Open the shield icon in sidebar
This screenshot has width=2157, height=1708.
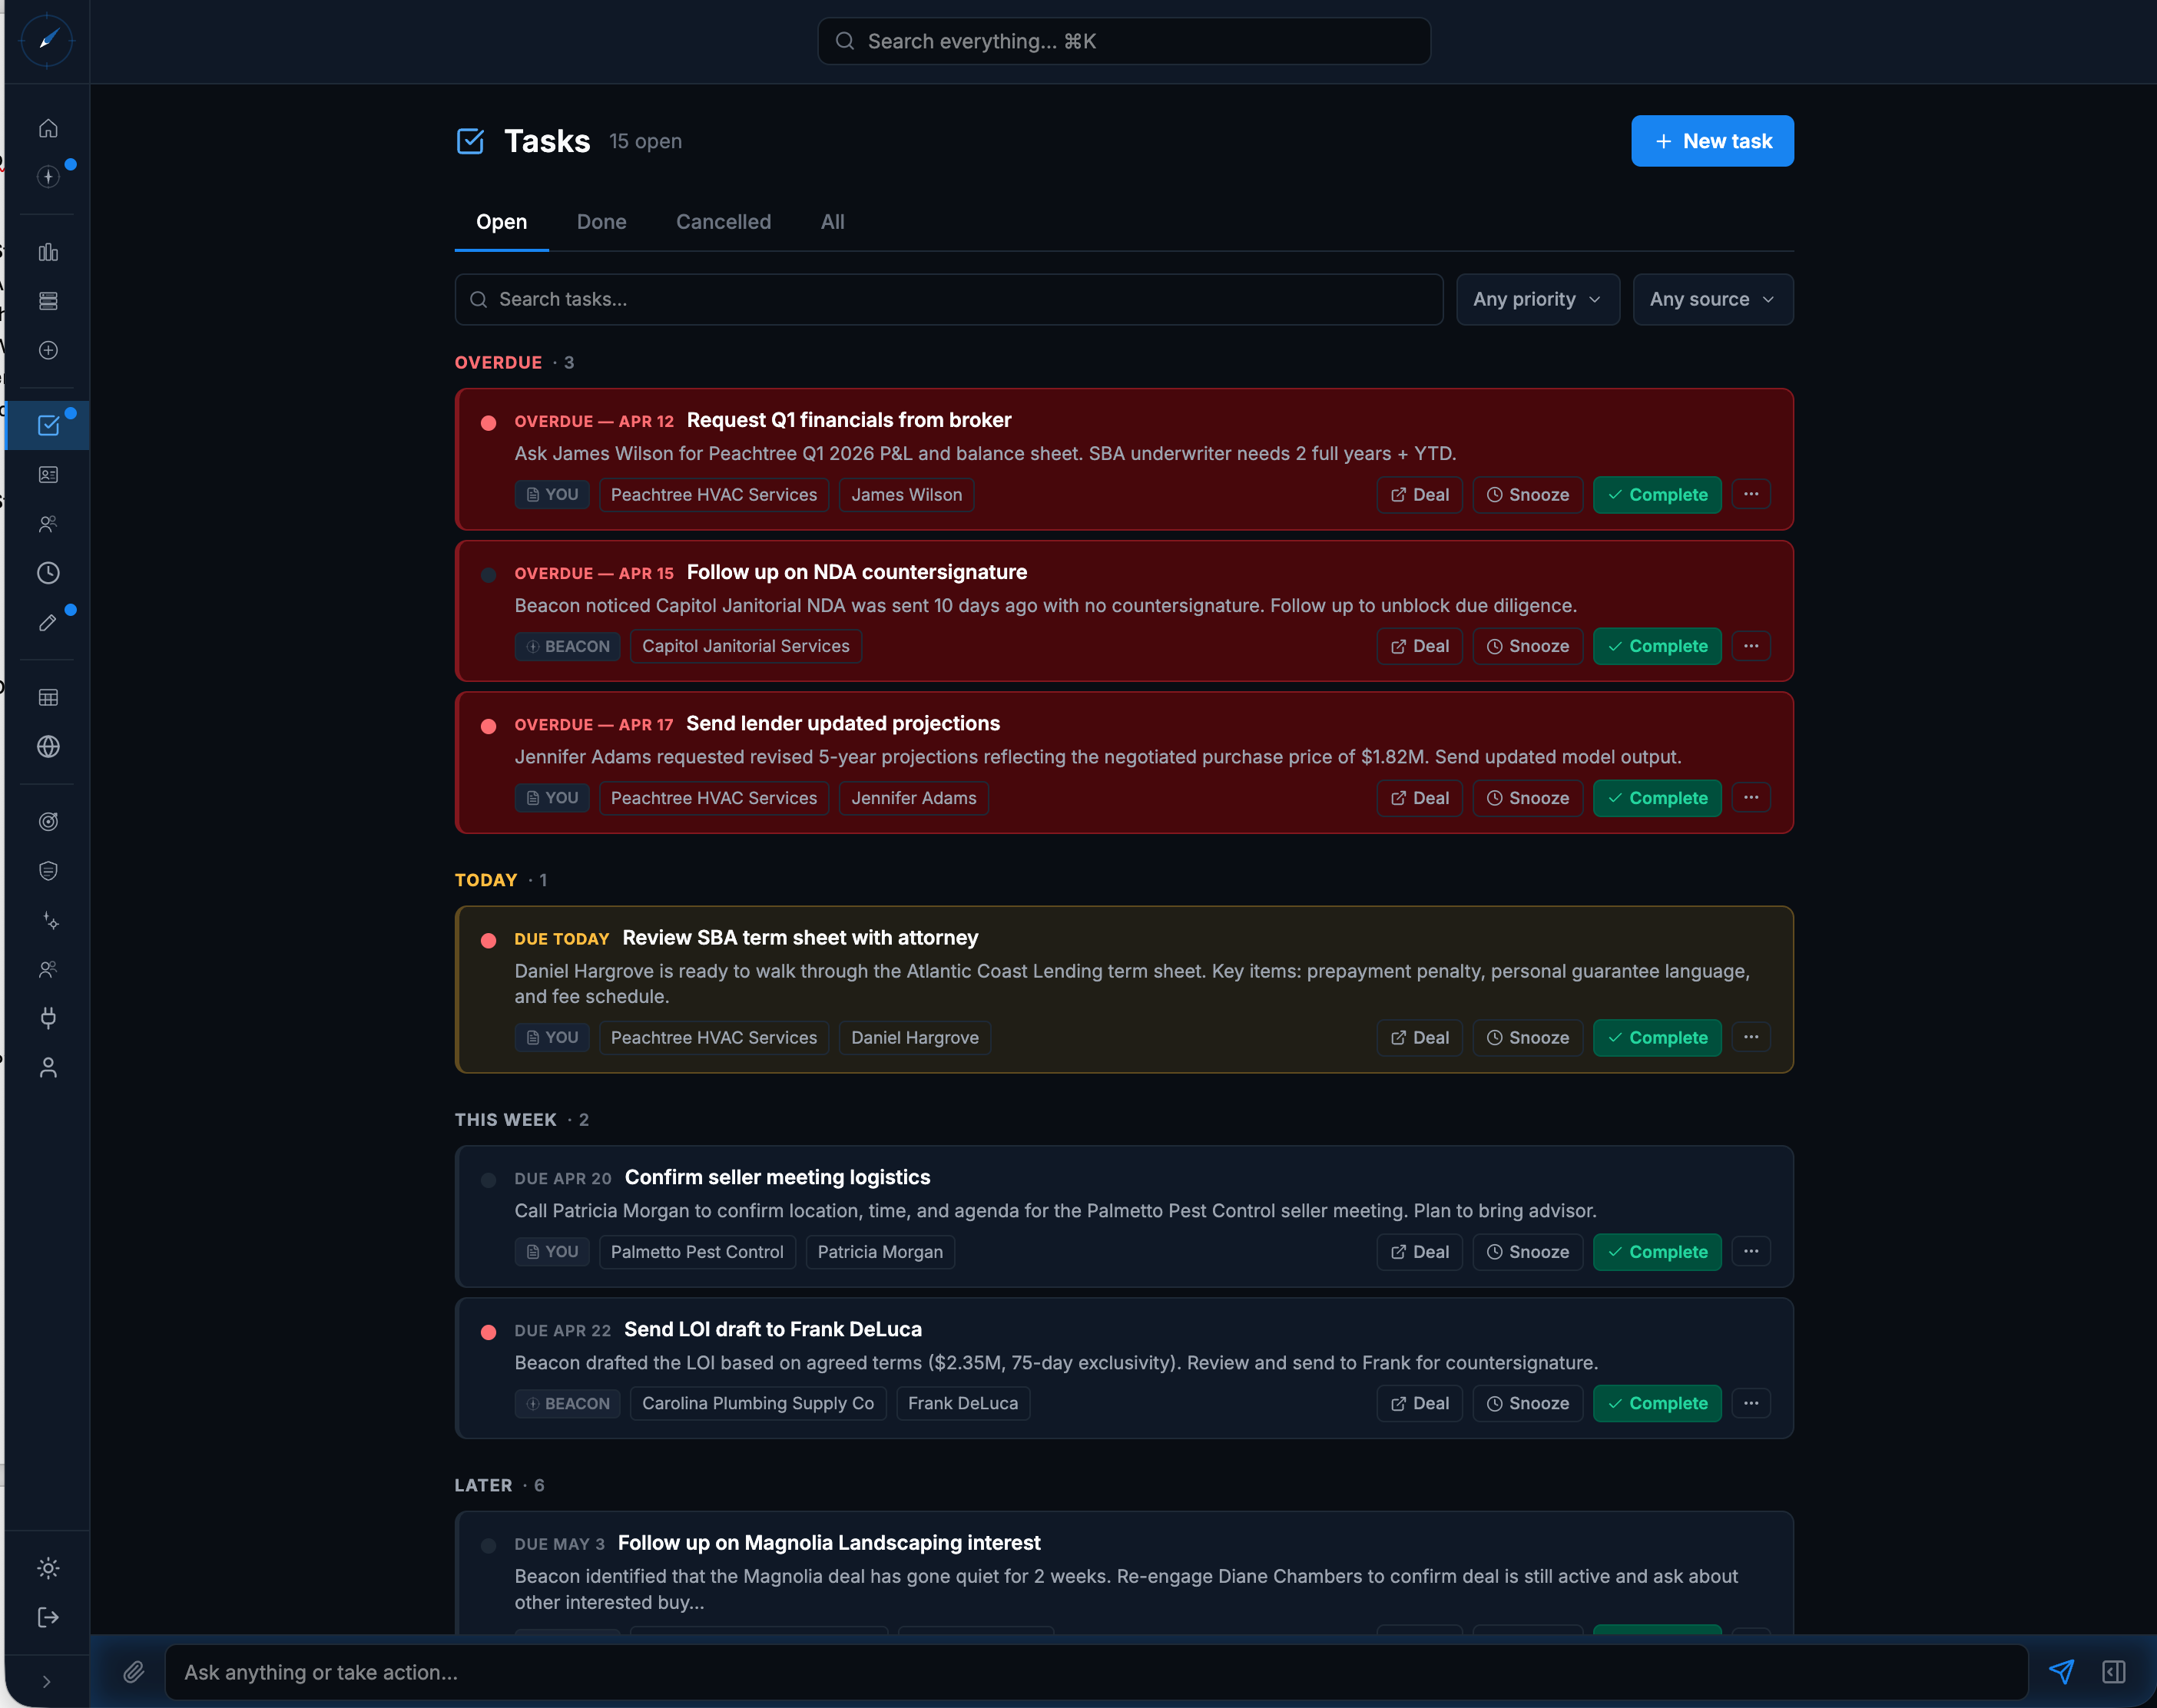tap(48, 871)
